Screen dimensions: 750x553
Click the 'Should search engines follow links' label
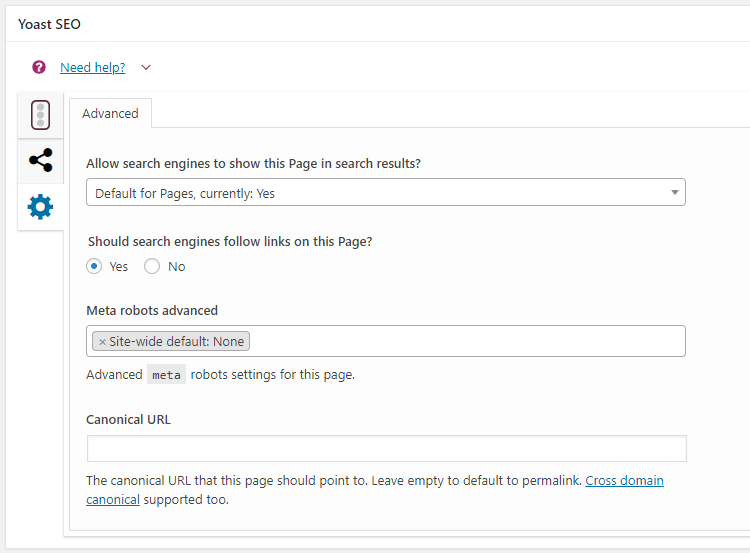pos(230,242)
